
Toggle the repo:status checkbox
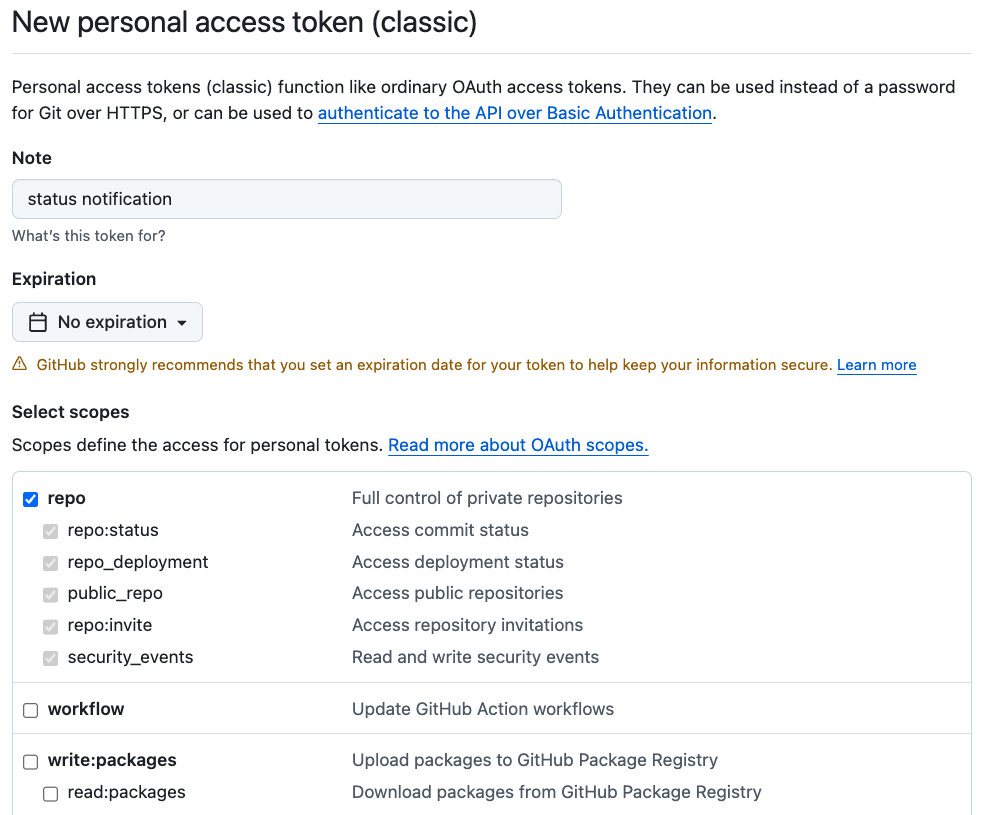coord(50,531)
